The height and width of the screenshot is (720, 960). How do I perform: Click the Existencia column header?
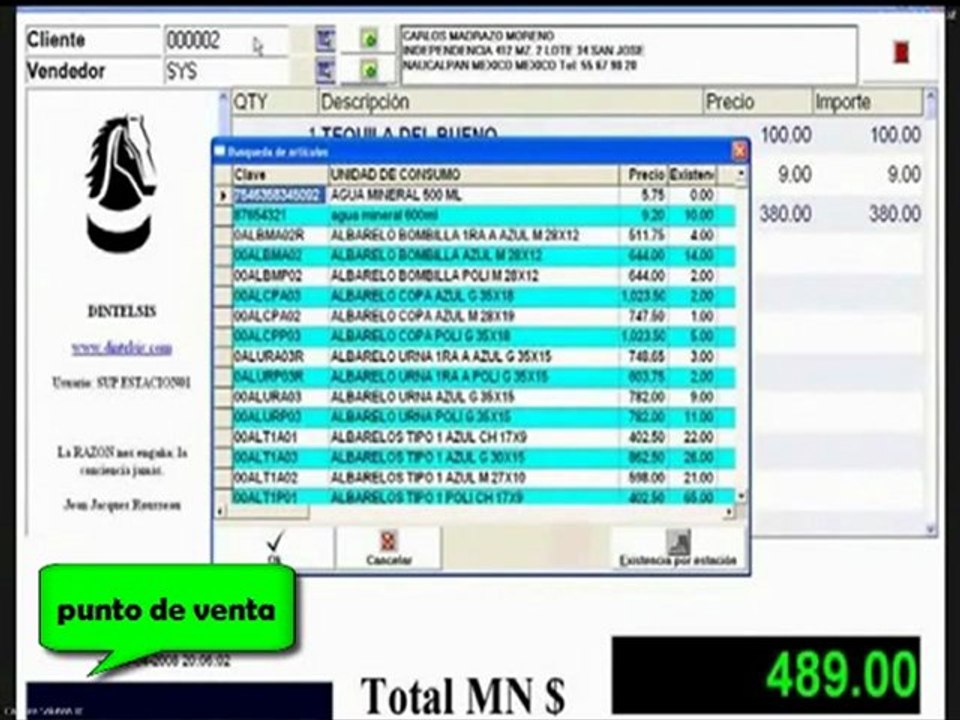[692, 175]
